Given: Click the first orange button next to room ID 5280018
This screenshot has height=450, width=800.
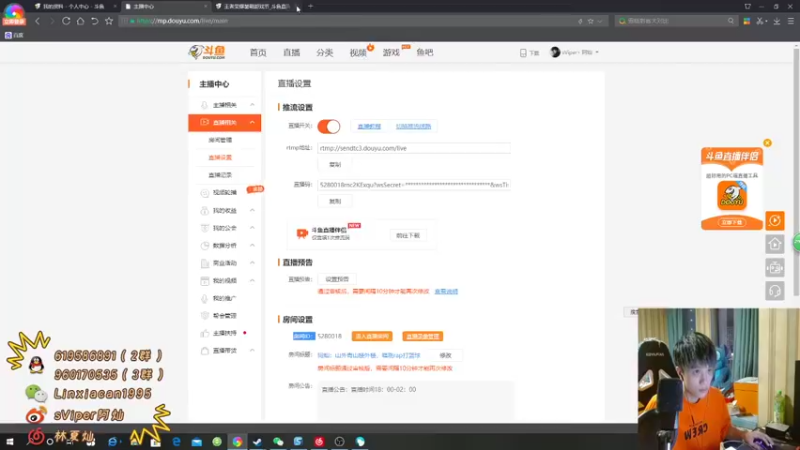Looking at the screenshot, I should pos(372,336).
